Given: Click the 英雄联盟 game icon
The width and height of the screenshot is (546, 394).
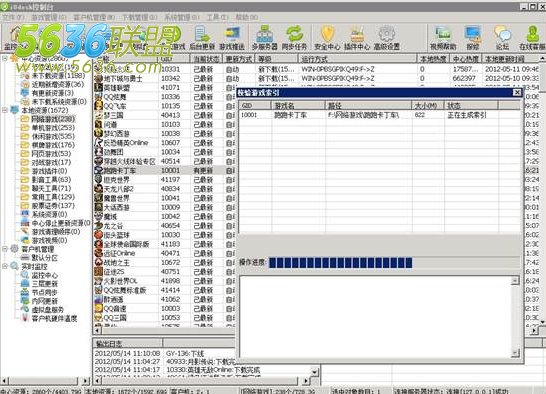Looking at the screenshot, I should [99, 88].
